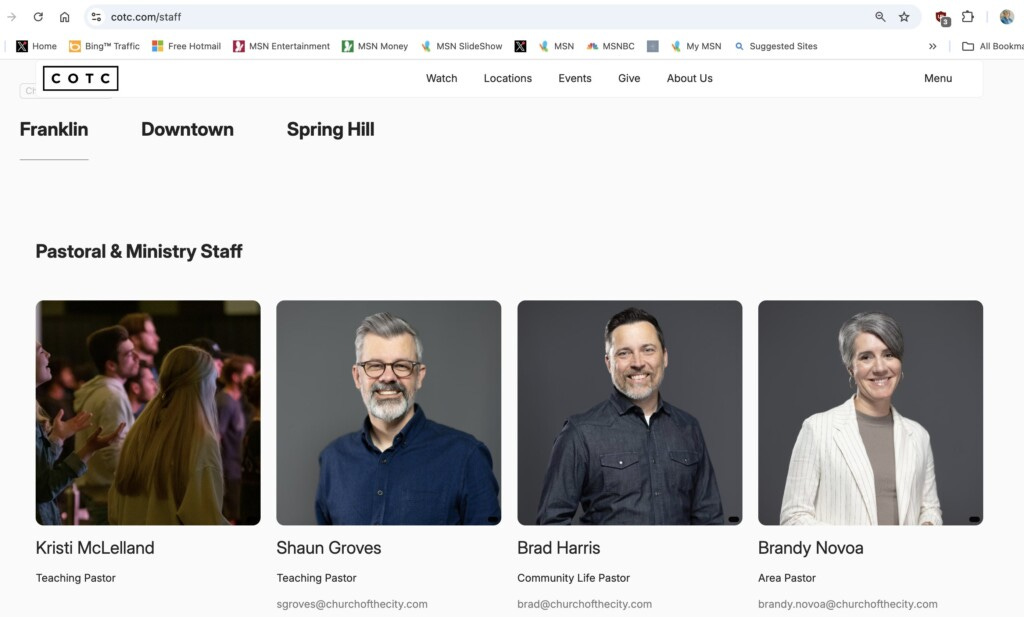Click the unlabeled gray square bookmark icon
1024x617 pixels.
652,46
